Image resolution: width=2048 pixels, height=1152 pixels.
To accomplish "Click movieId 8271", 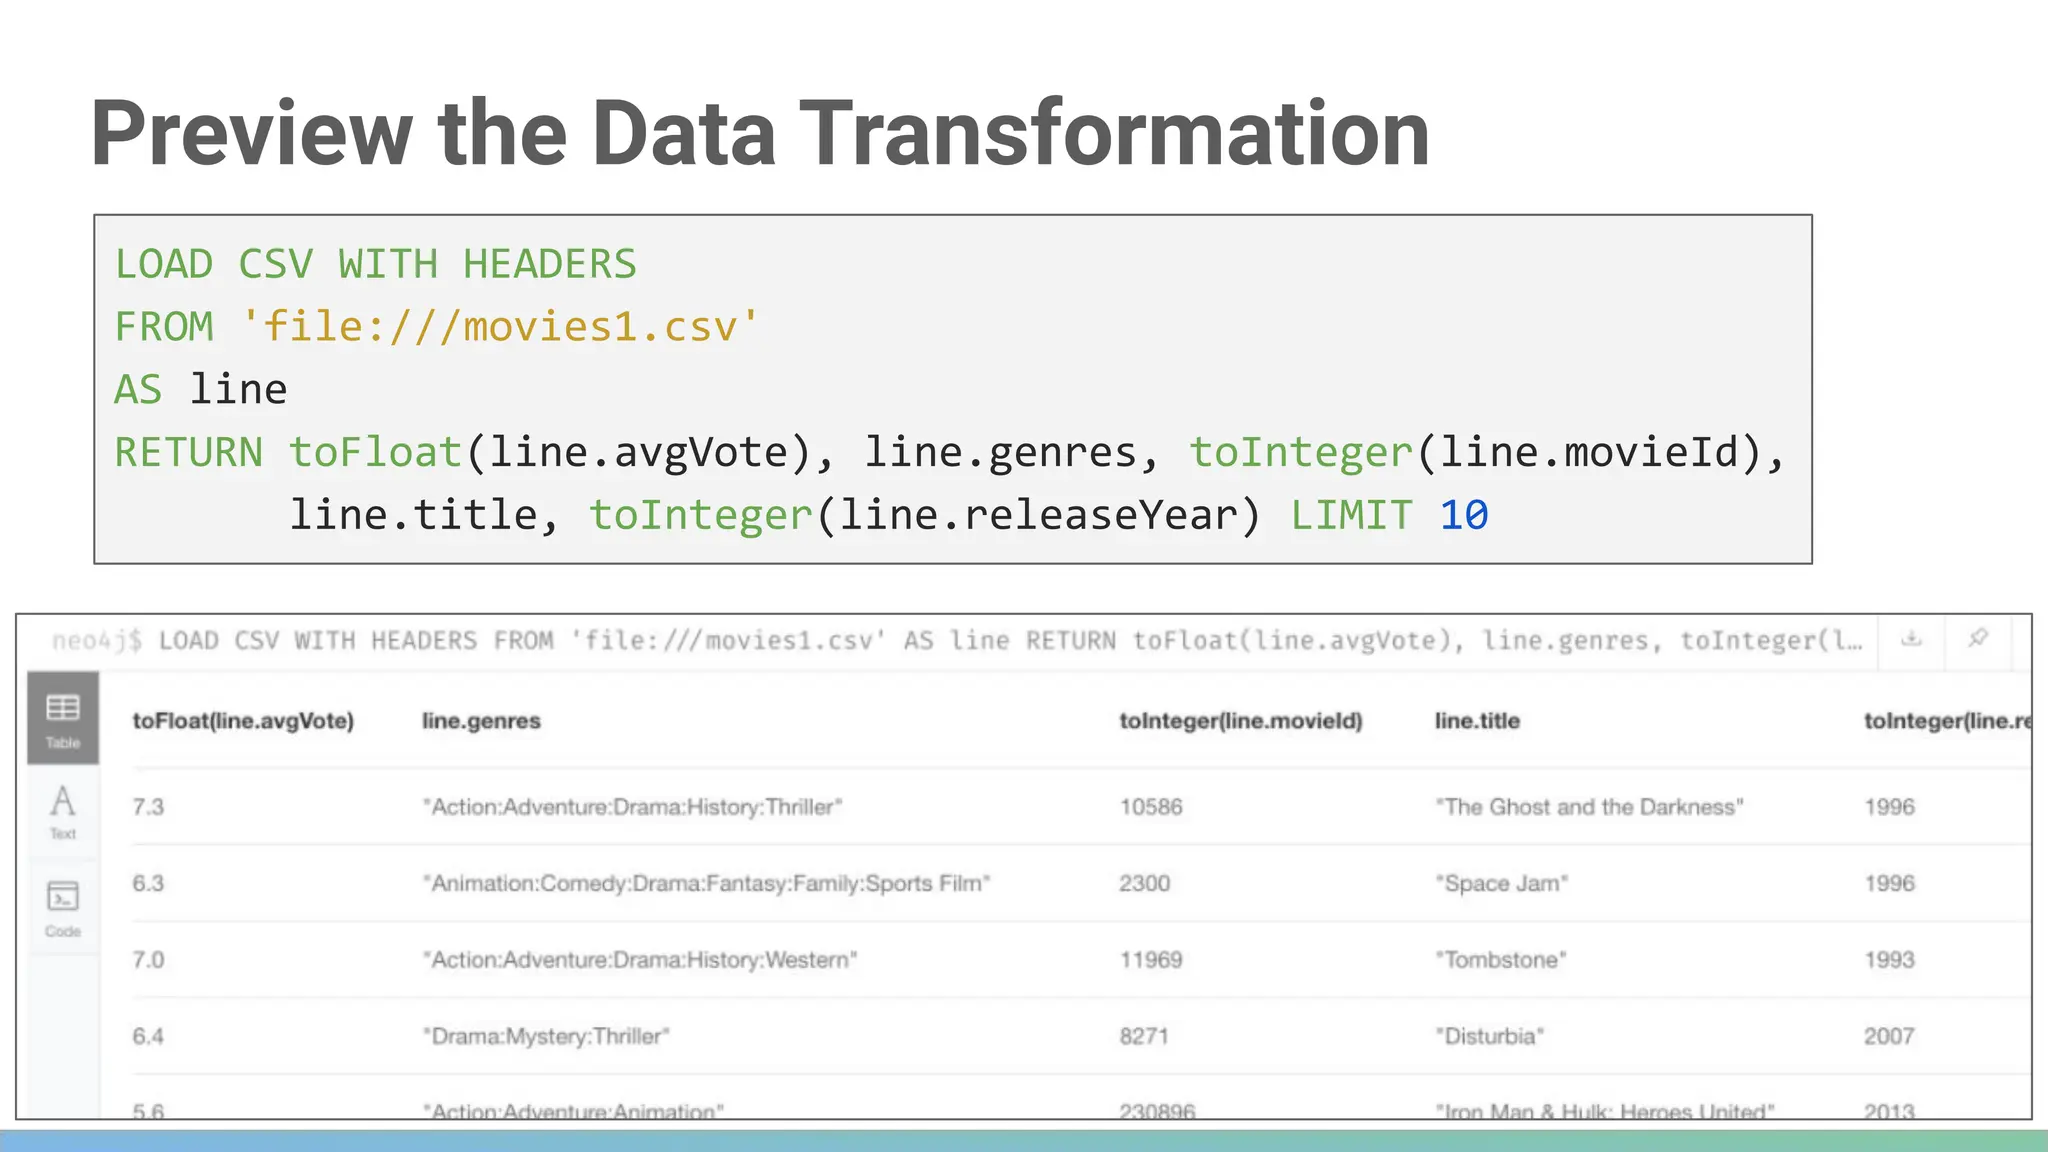I will tap(1144, 1036).
